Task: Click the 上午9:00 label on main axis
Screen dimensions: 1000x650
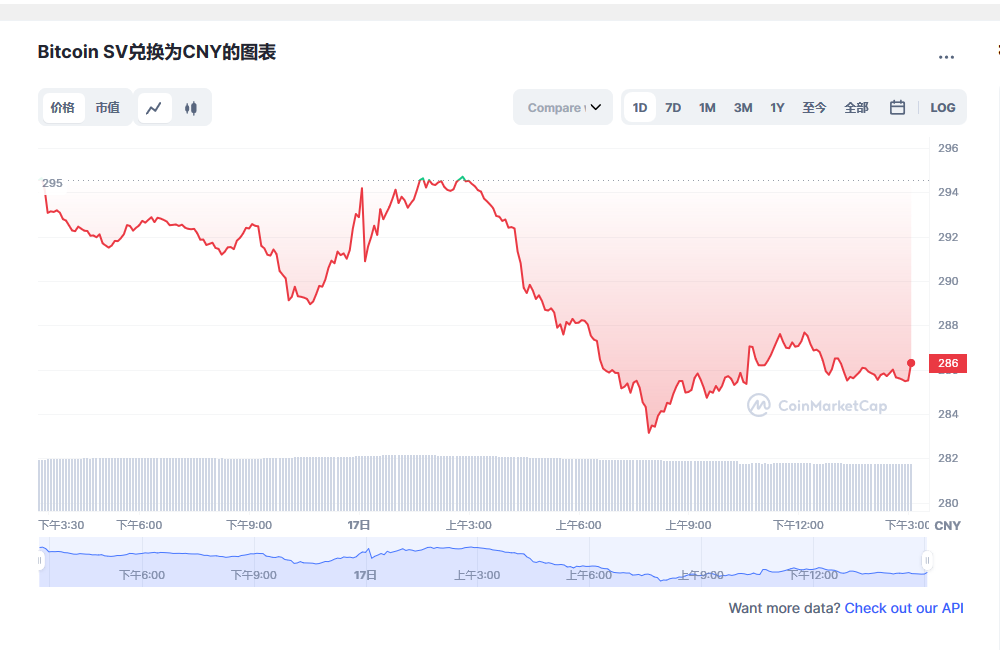Action: pyautogui.click(x=688, y=525)
